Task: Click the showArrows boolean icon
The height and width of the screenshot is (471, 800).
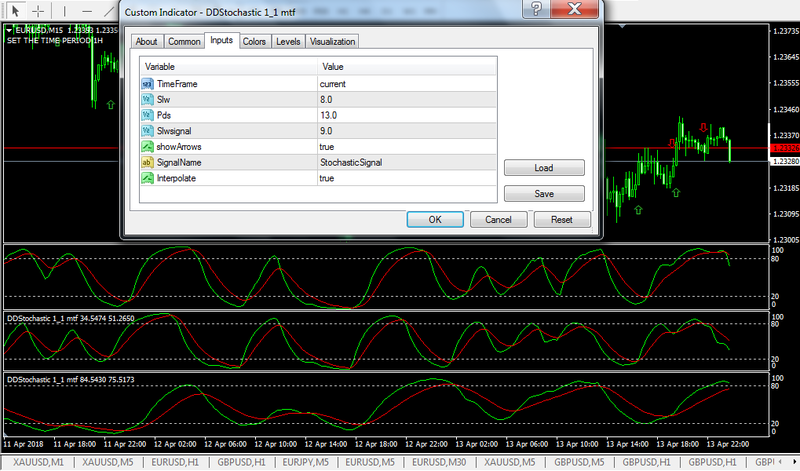Action: (148, 147)
